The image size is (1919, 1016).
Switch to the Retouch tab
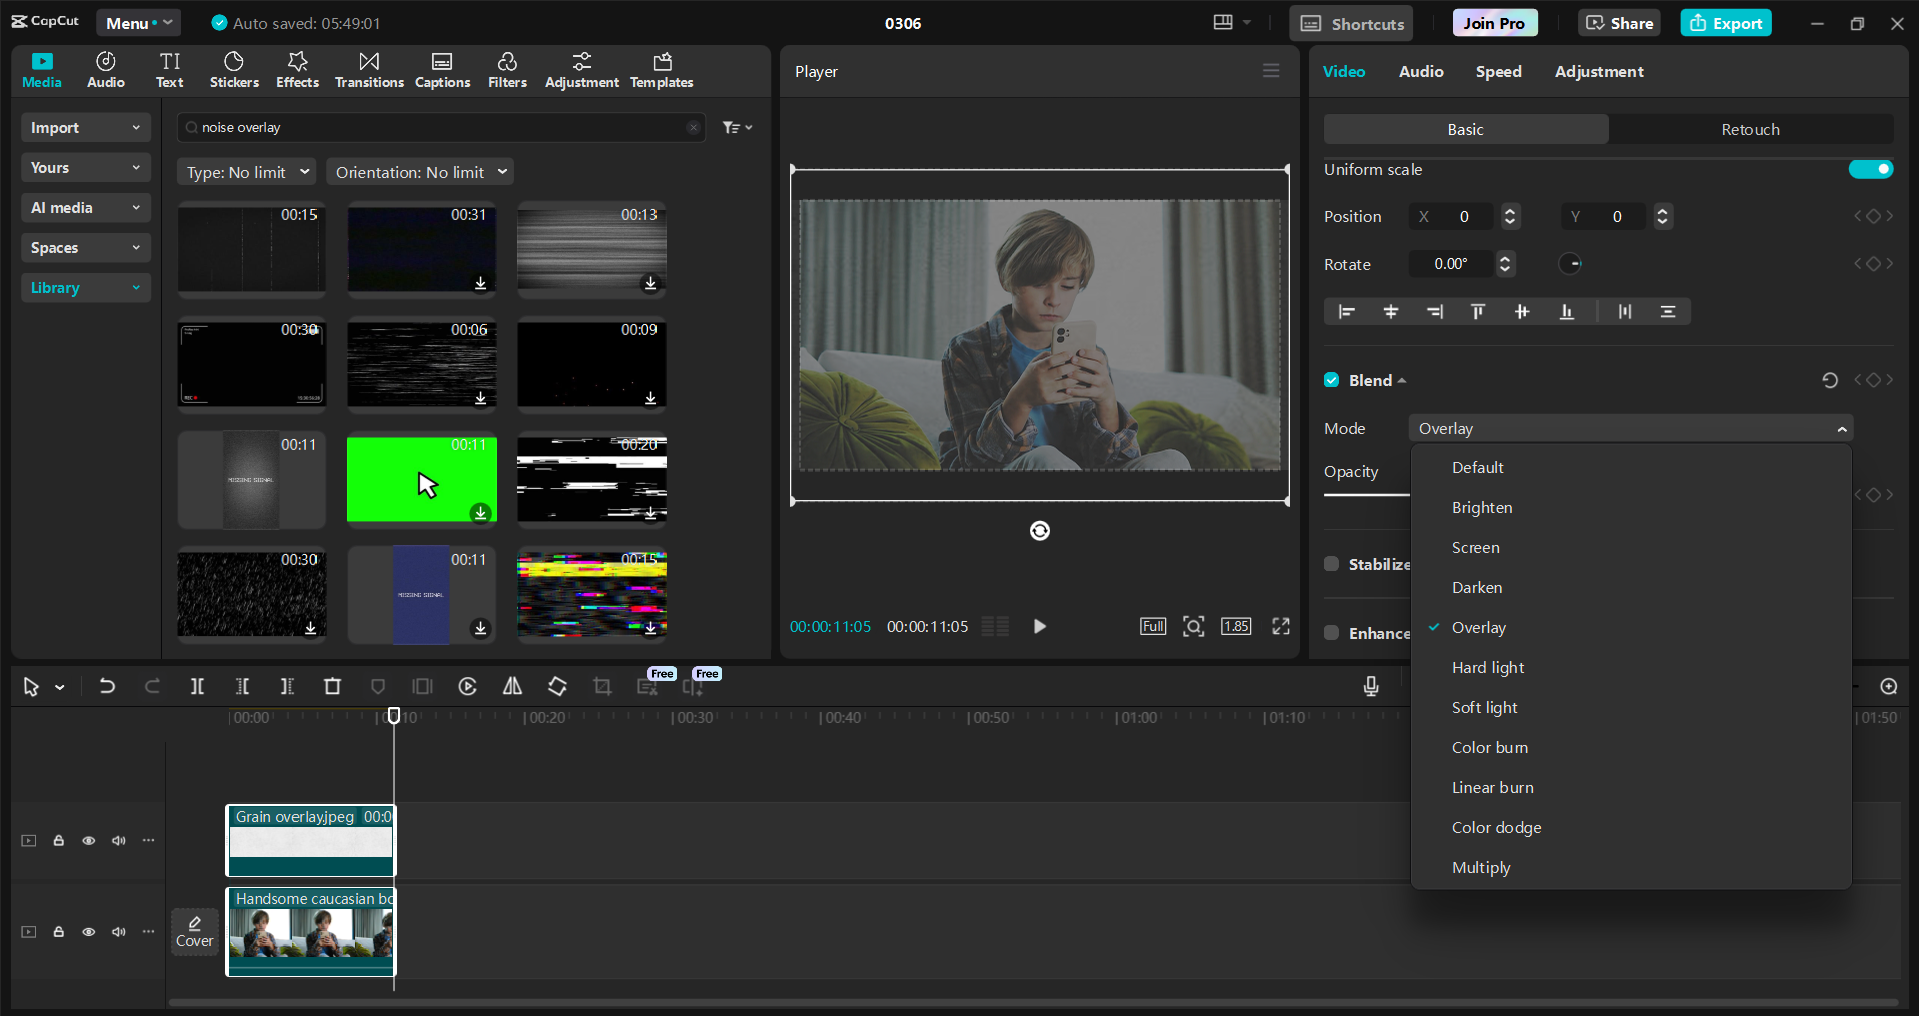[1750, 129]
